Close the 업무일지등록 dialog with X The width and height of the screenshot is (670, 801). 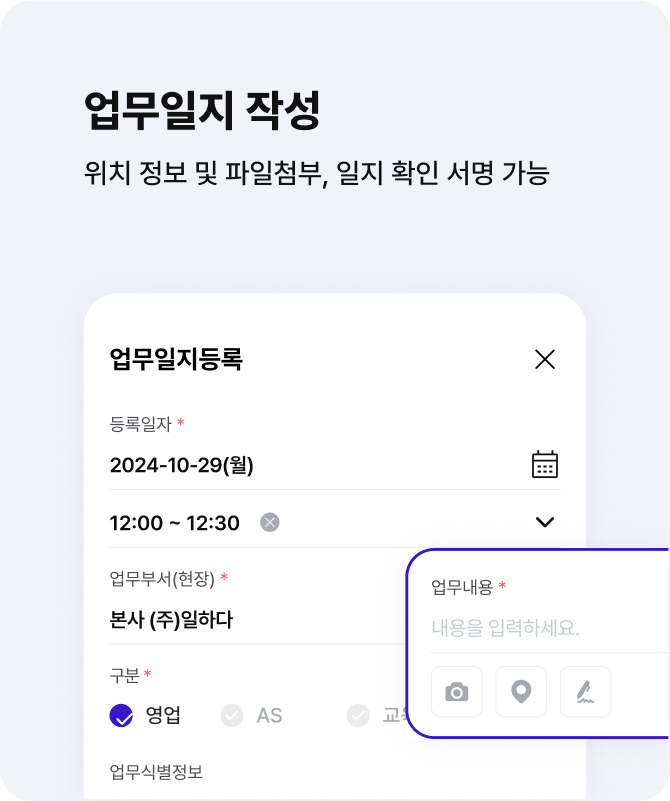click(545, 359)
